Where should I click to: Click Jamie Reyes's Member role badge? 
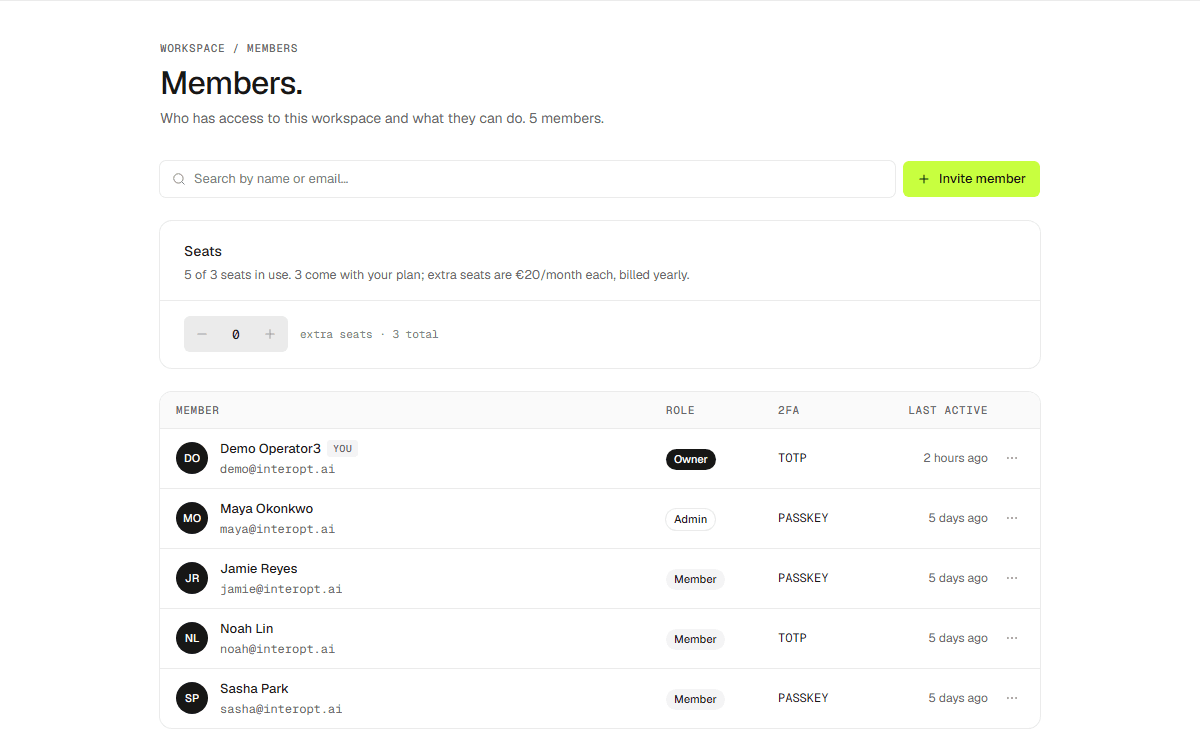click(695, 579)
